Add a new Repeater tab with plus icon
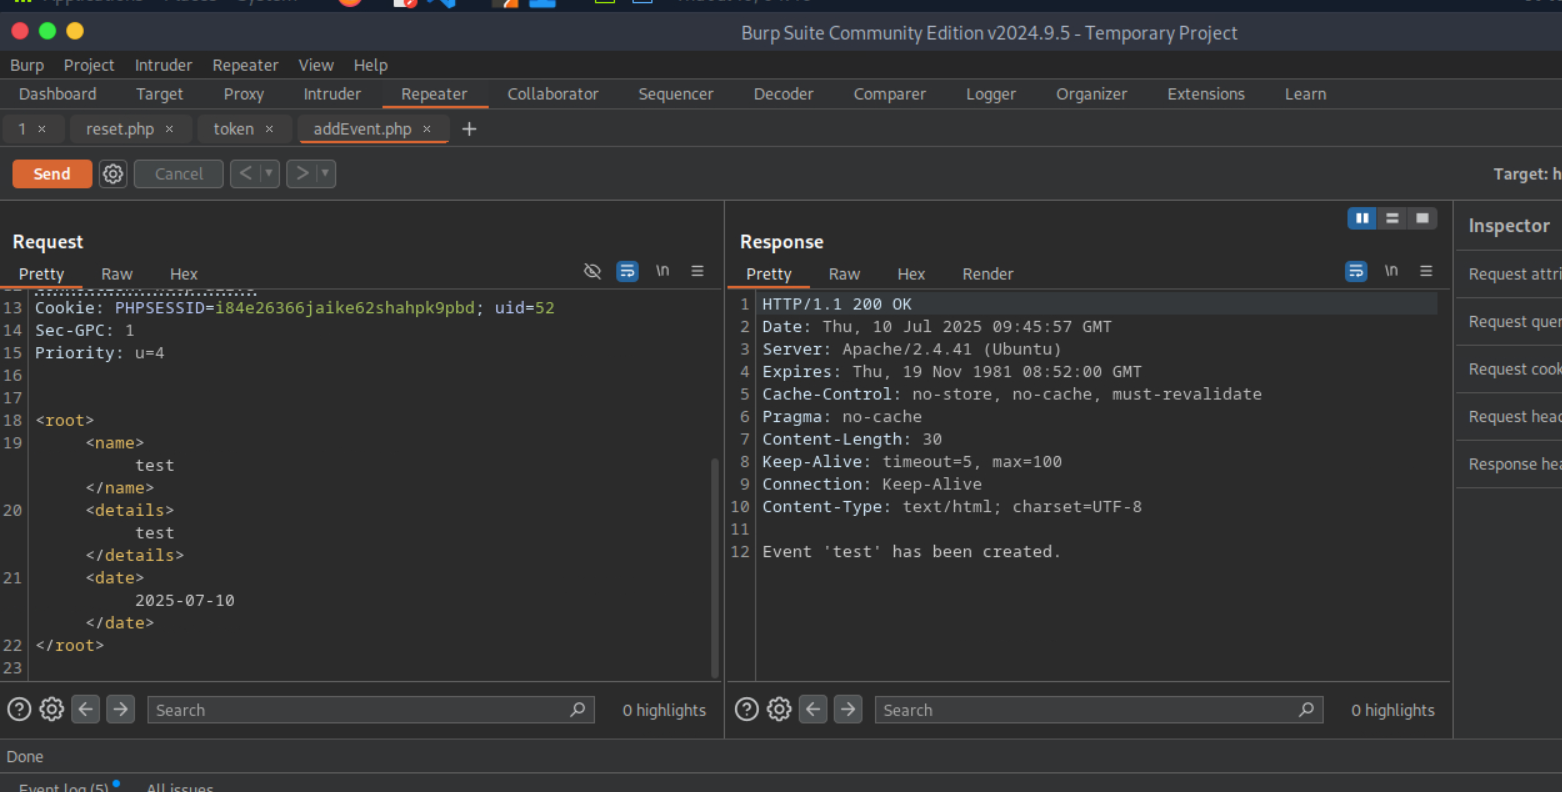1562x792 pixels. 469,129
